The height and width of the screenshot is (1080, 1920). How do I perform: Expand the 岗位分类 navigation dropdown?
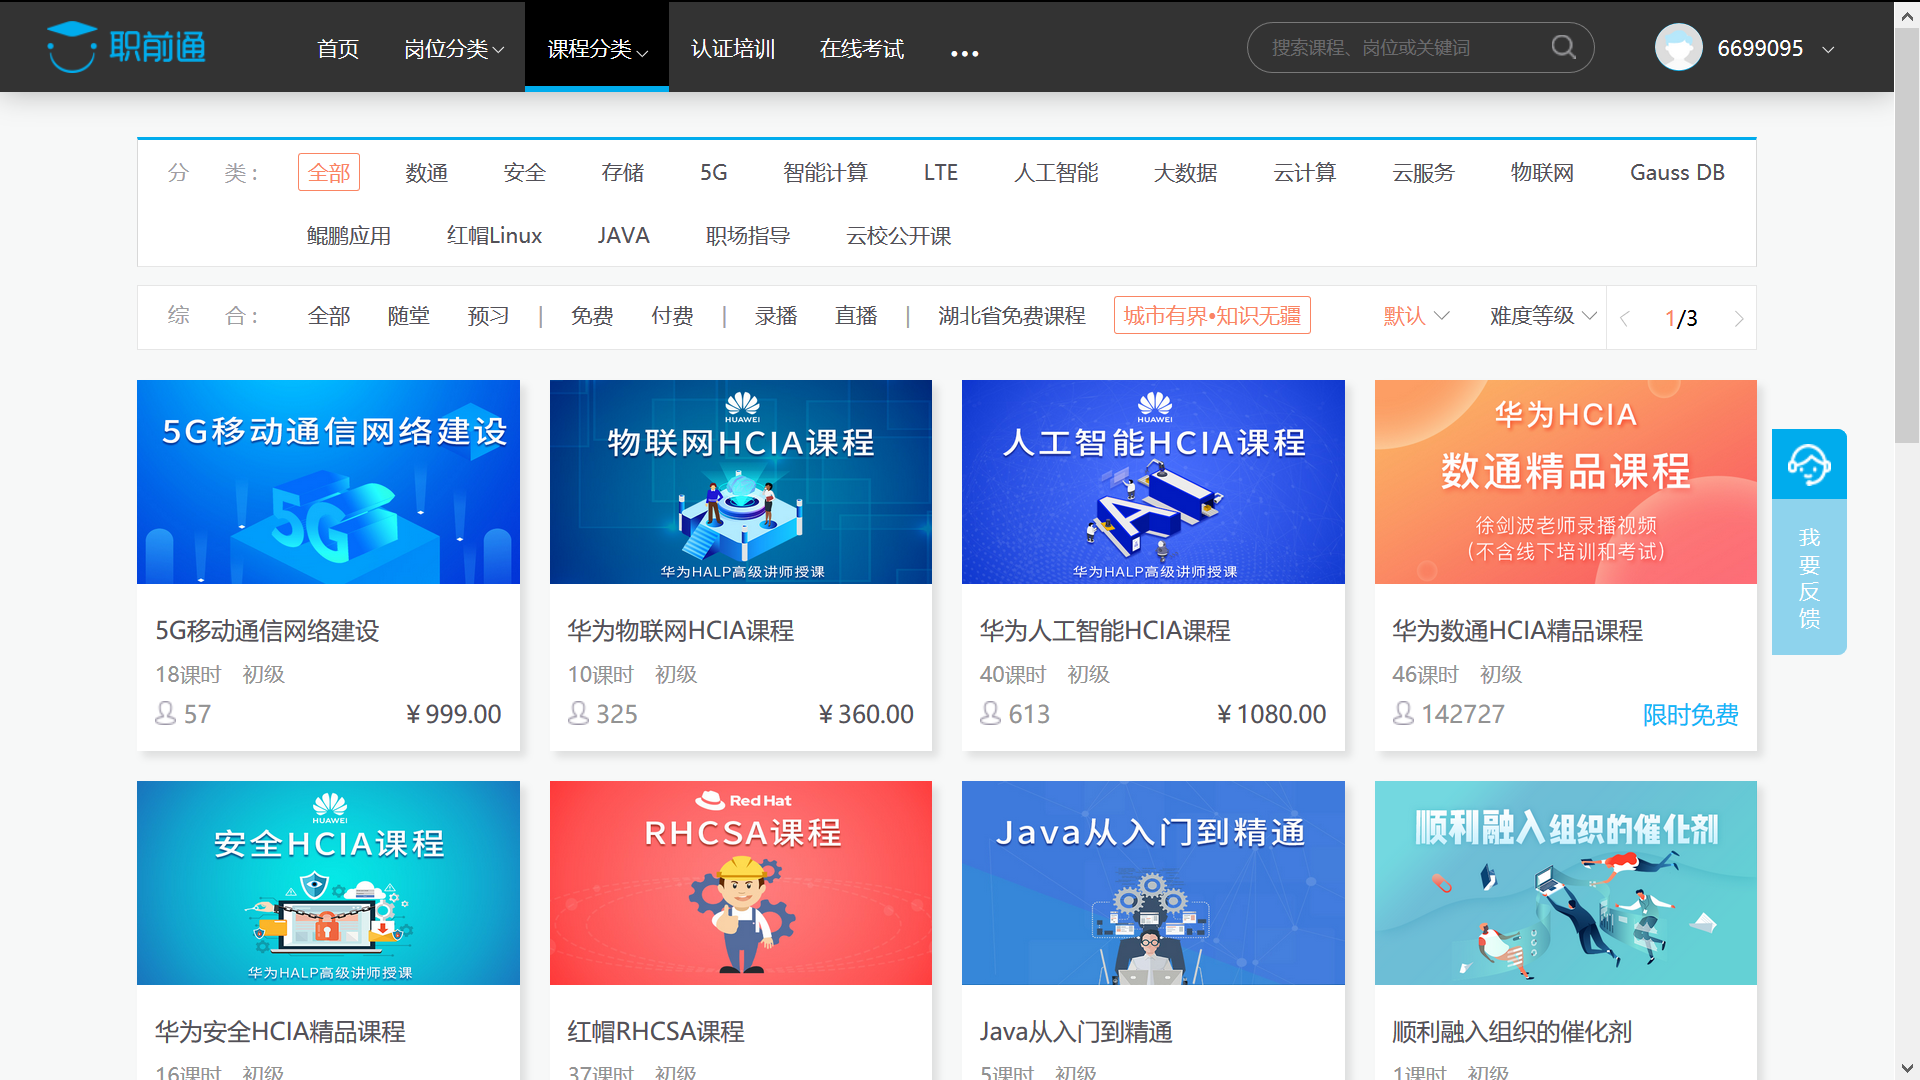[453, 50]
